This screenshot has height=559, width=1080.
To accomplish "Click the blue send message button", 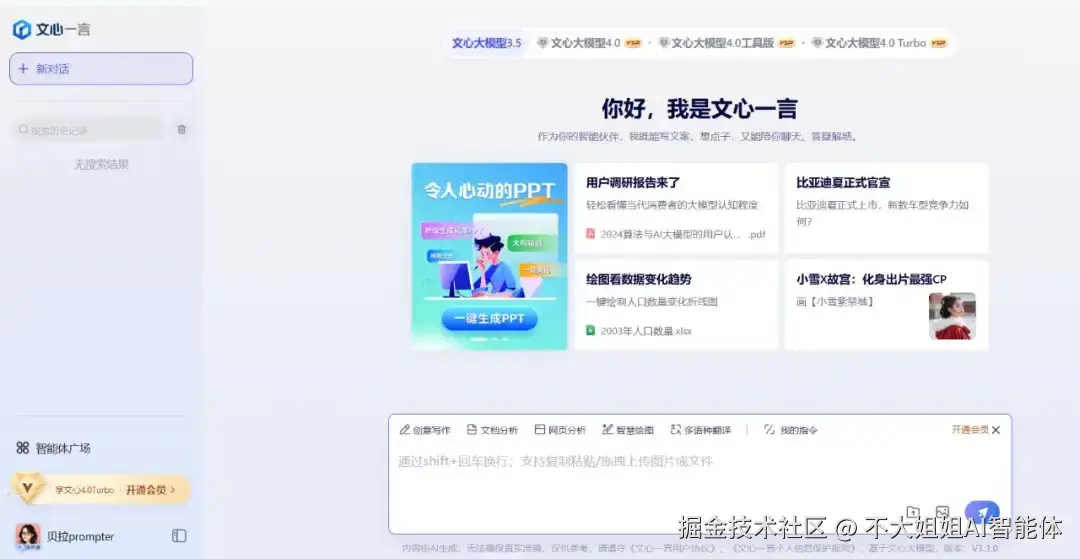I will pos(982,514).
